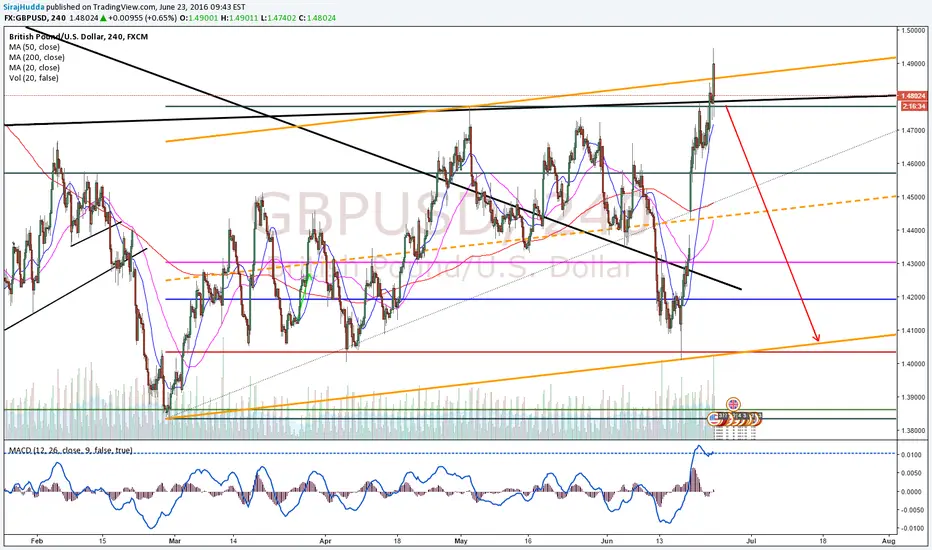Viewport: 932px width, 550px height.
Task: Click the Mar date on time axis
Action: [x=174, y=541]
